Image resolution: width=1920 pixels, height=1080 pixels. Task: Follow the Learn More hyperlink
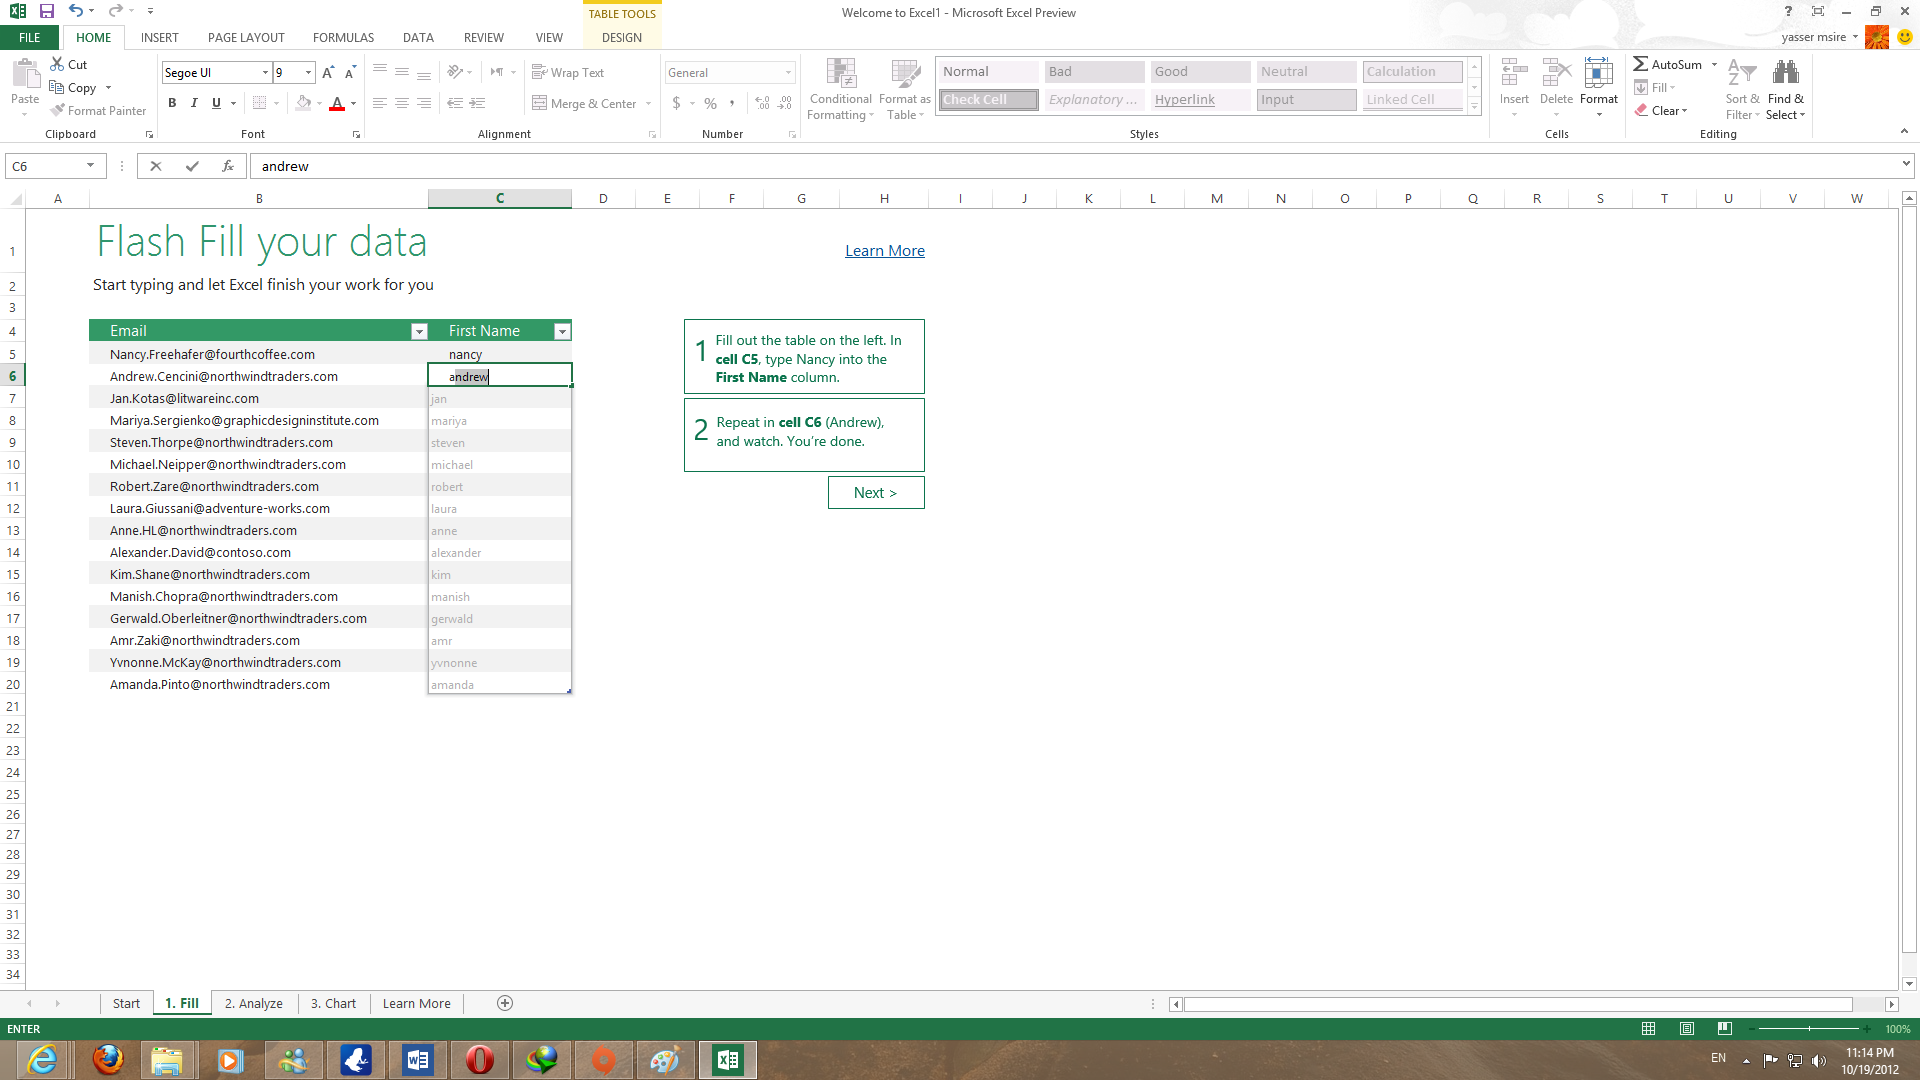[885, 251]
